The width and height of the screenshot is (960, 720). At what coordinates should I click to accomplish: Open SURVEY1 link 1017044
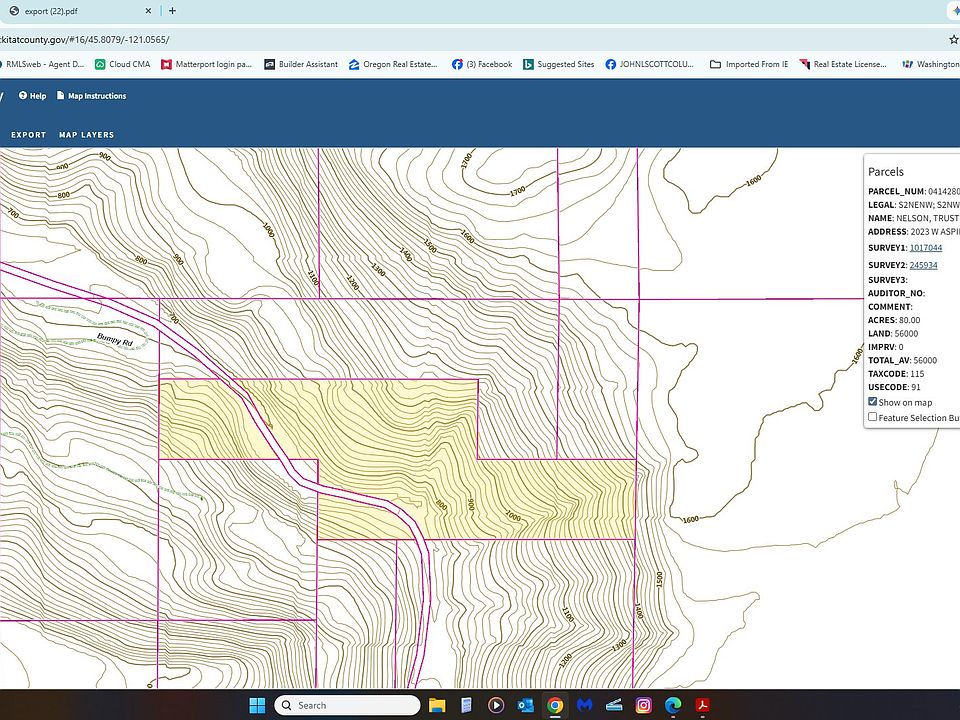[926, 248]
